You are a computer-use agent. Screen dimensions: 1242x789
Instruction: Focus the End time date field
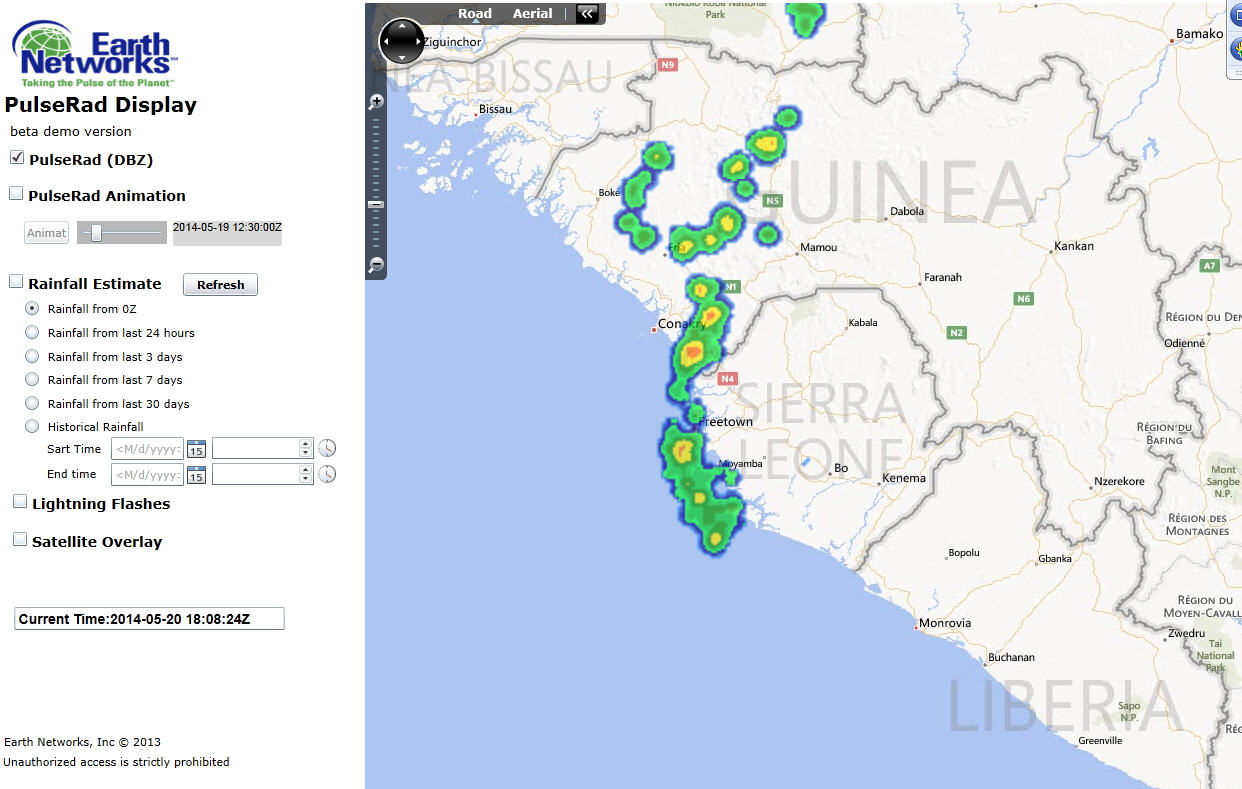pos(148,474)
